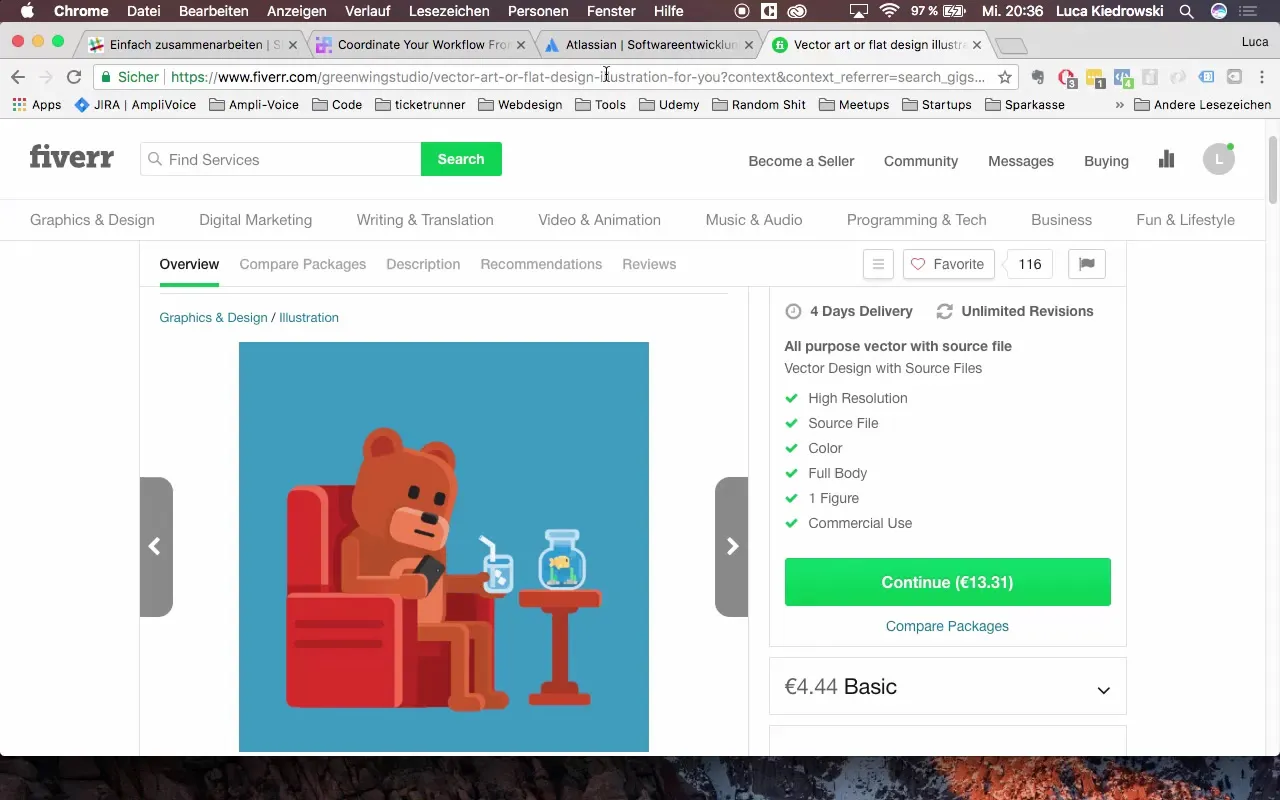Reload the Fiverr page
This screenshot has width=1280, height=800.
click(x=73, y=77)
